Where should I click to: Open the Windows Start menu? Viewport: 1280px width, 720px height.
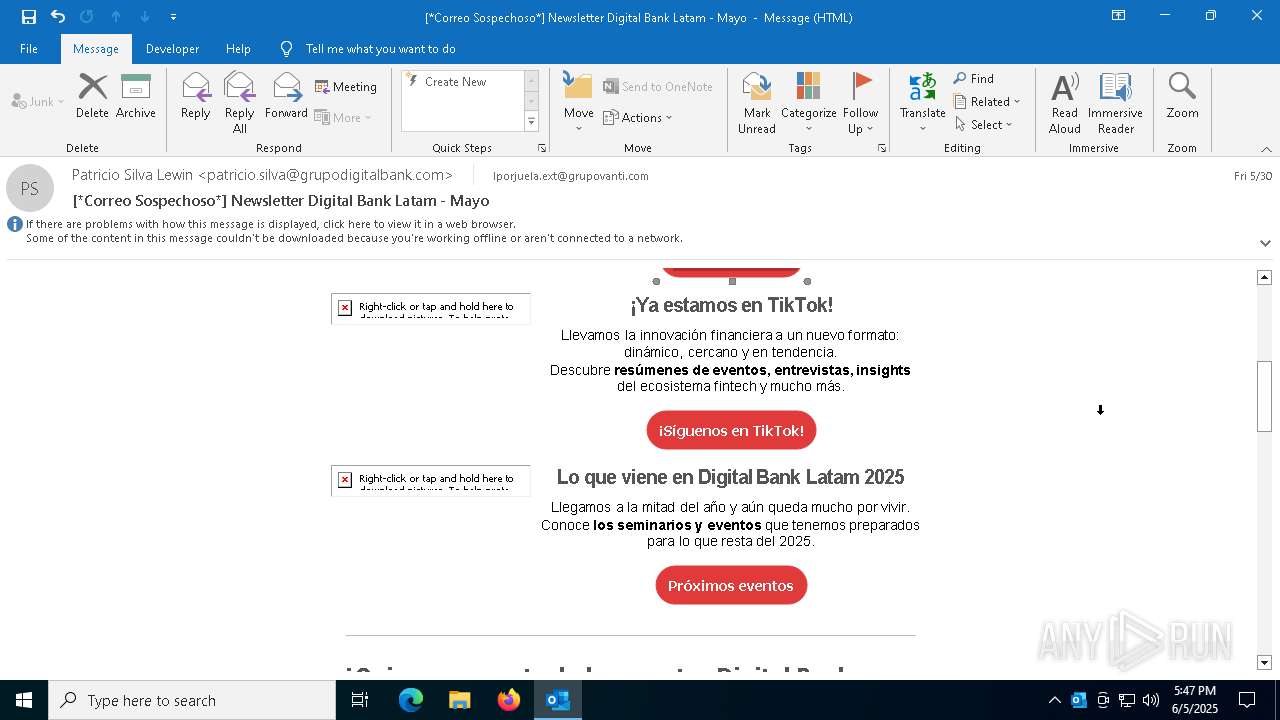tap(24, 700)
